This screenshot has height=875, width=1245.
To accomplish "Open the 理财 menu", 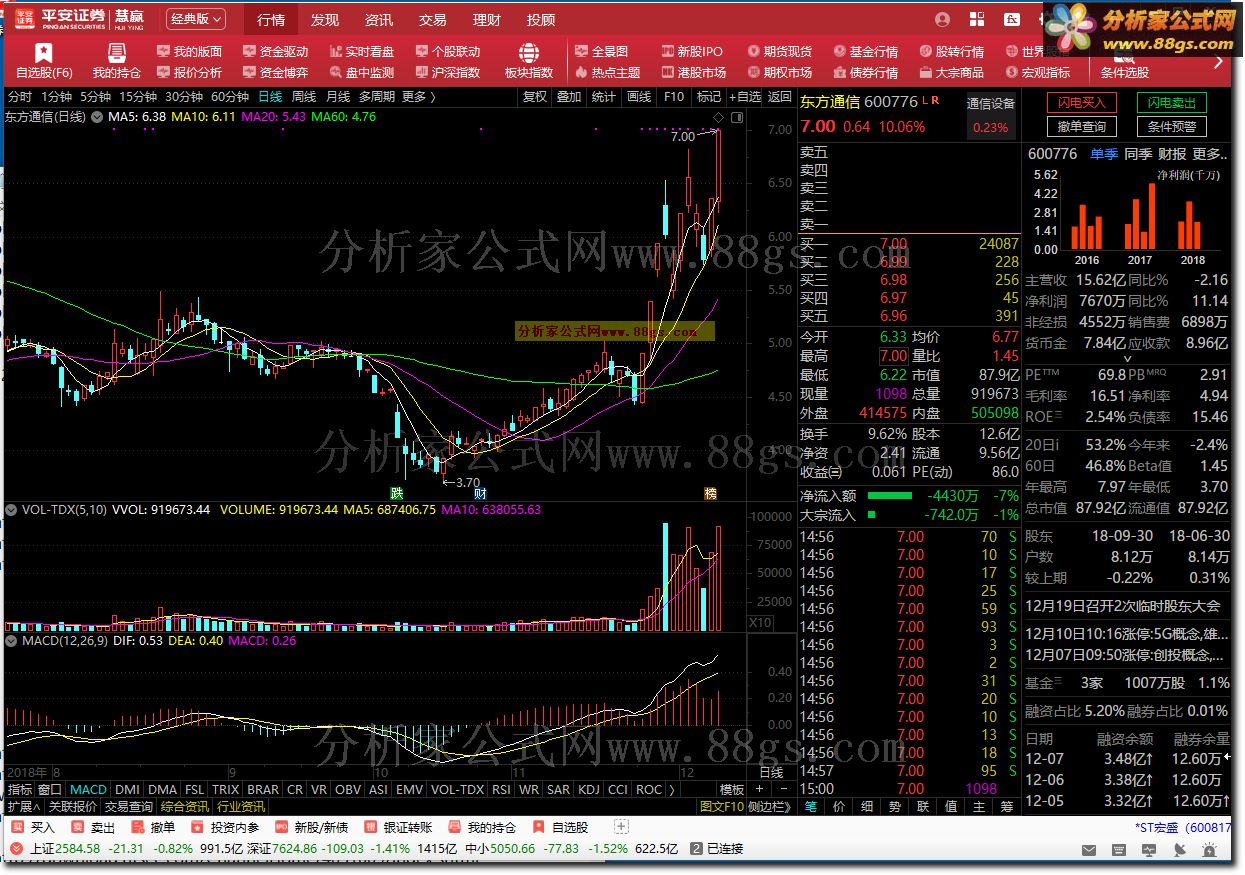I will 486,20.
